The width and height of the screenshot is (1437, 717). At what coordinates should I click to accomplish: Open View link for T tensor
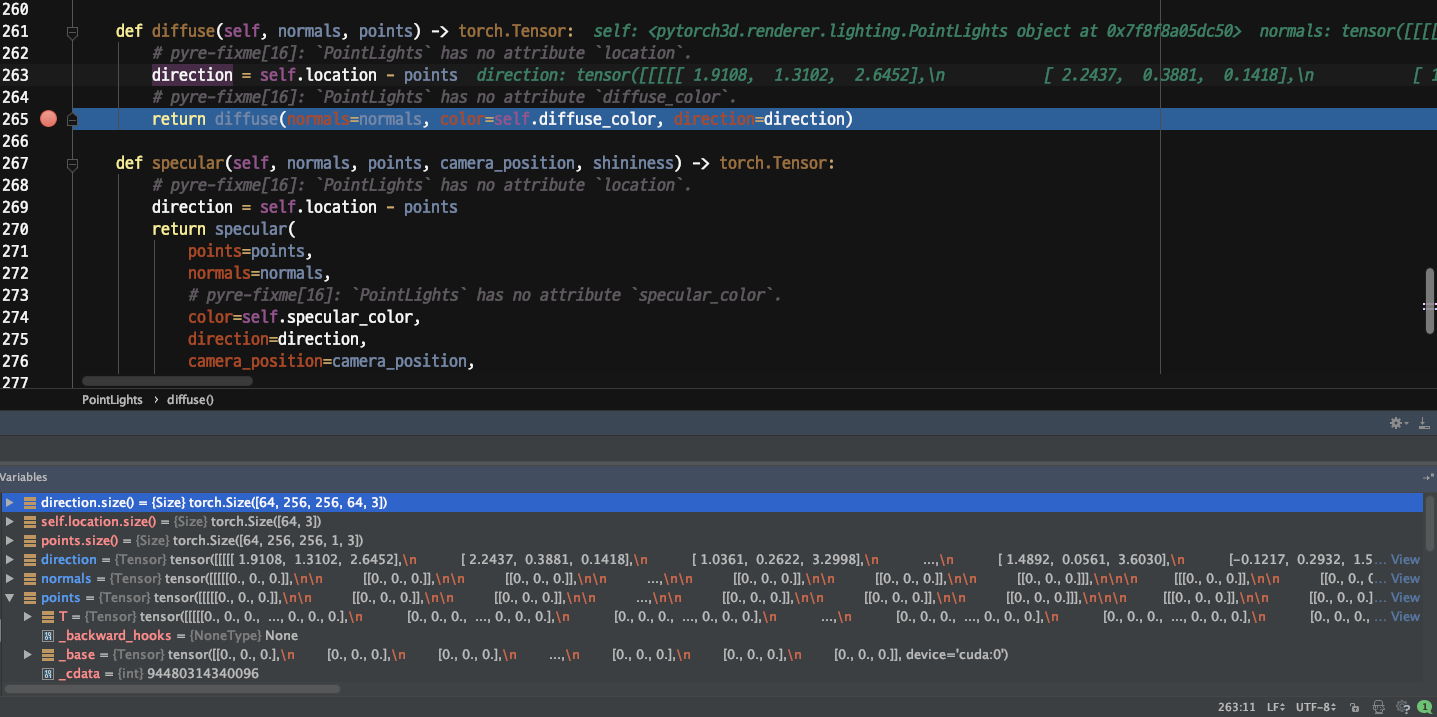coord(1405,616)
